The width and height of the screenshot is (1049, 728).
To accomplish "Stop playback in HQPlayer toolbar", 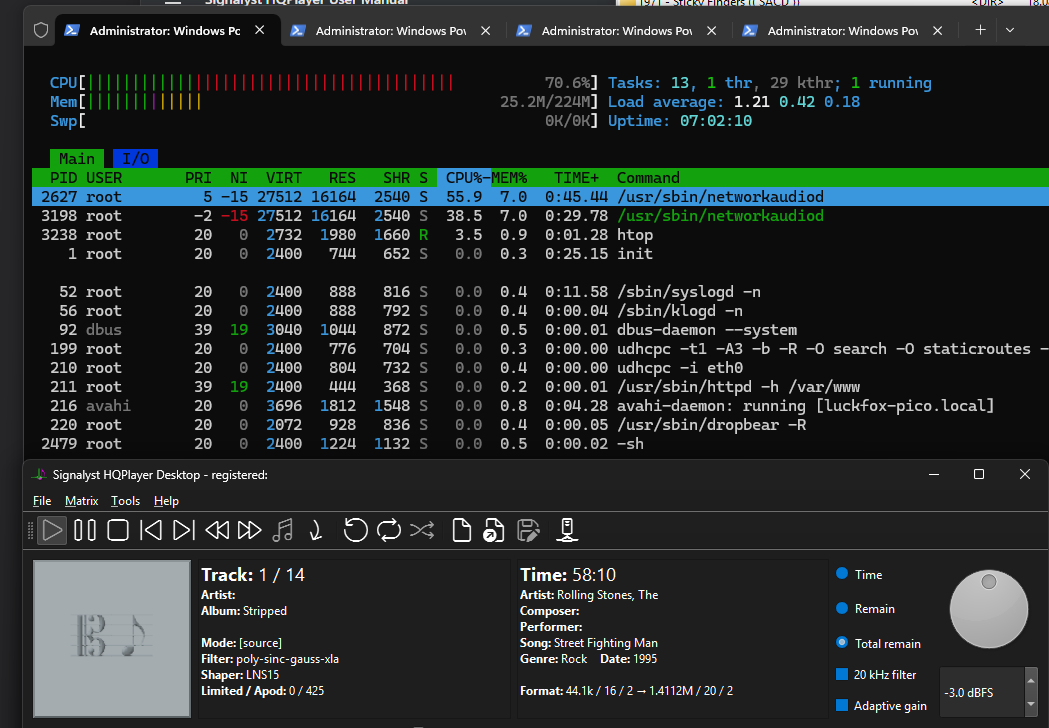I will [x=118, y=531].
